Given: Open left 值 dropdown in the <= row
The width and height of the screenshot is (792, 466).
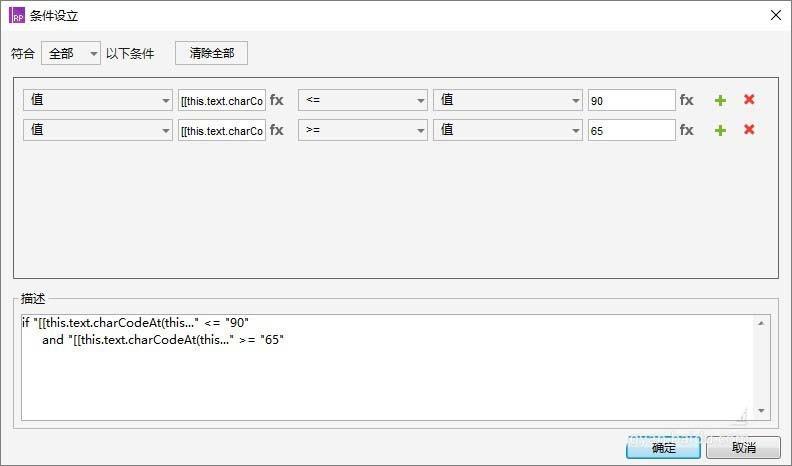Looking at the screenshot, I should point(98,100).
